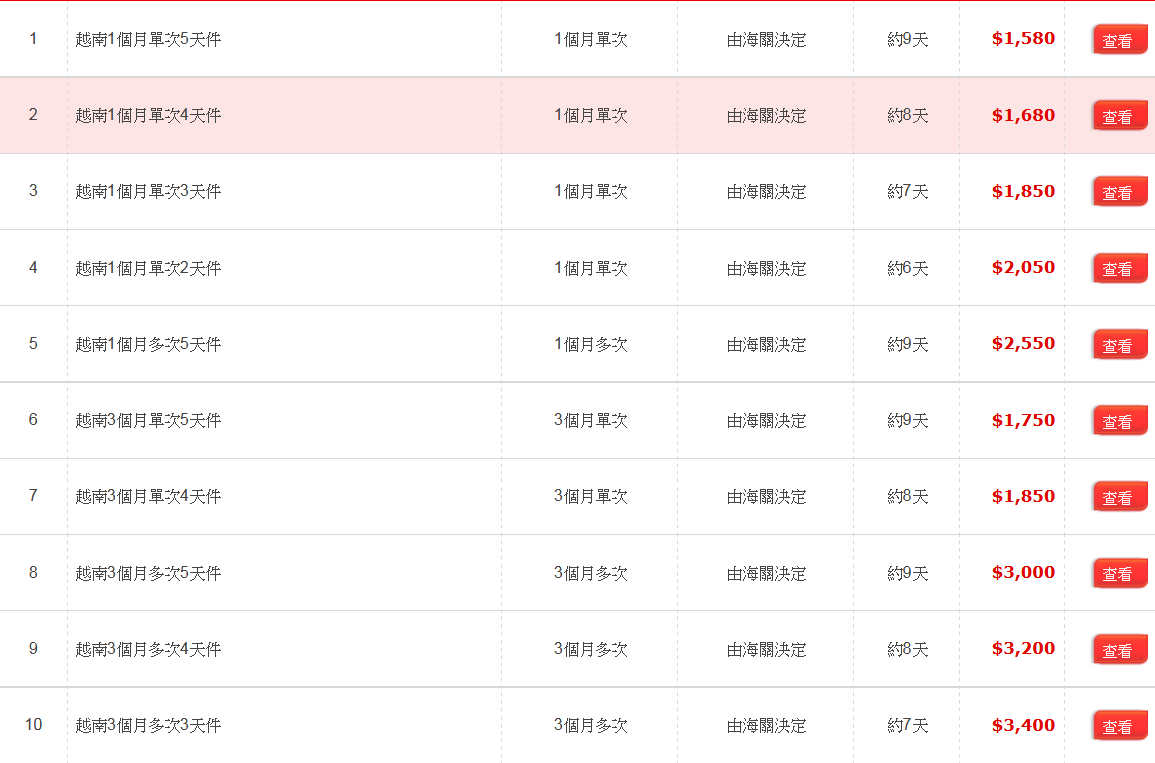This screenshot has height=763, width=1155.
Task: Click product name 越南3個月多次3天件
Action: 148,725
